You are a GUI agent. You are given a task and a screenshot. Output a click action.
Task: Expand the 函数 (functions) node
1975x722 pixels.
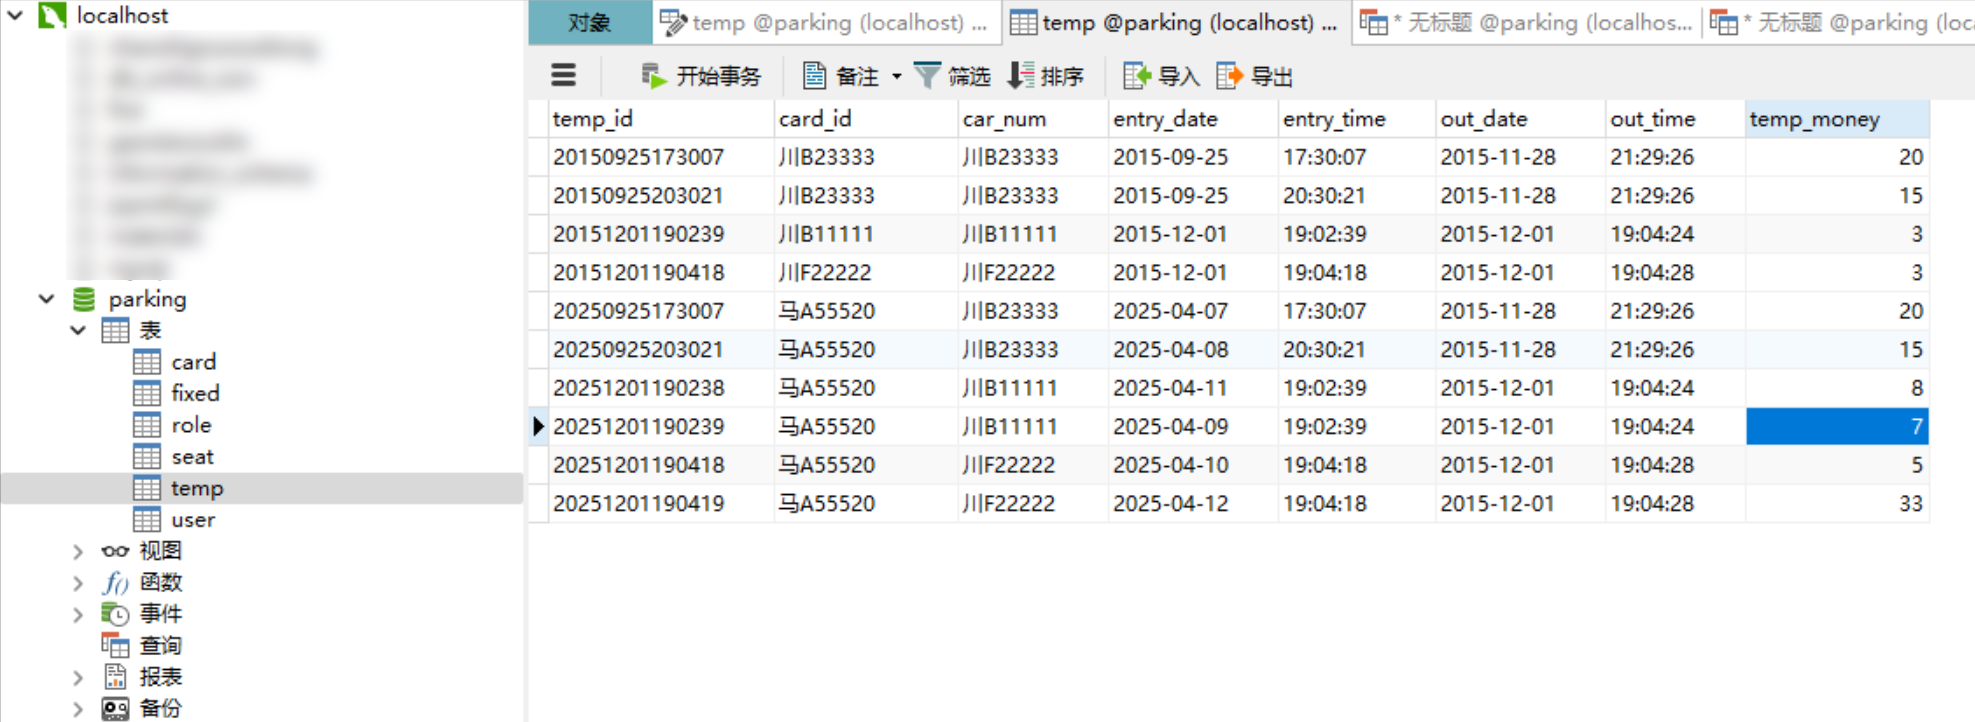[x=78, y=582]
